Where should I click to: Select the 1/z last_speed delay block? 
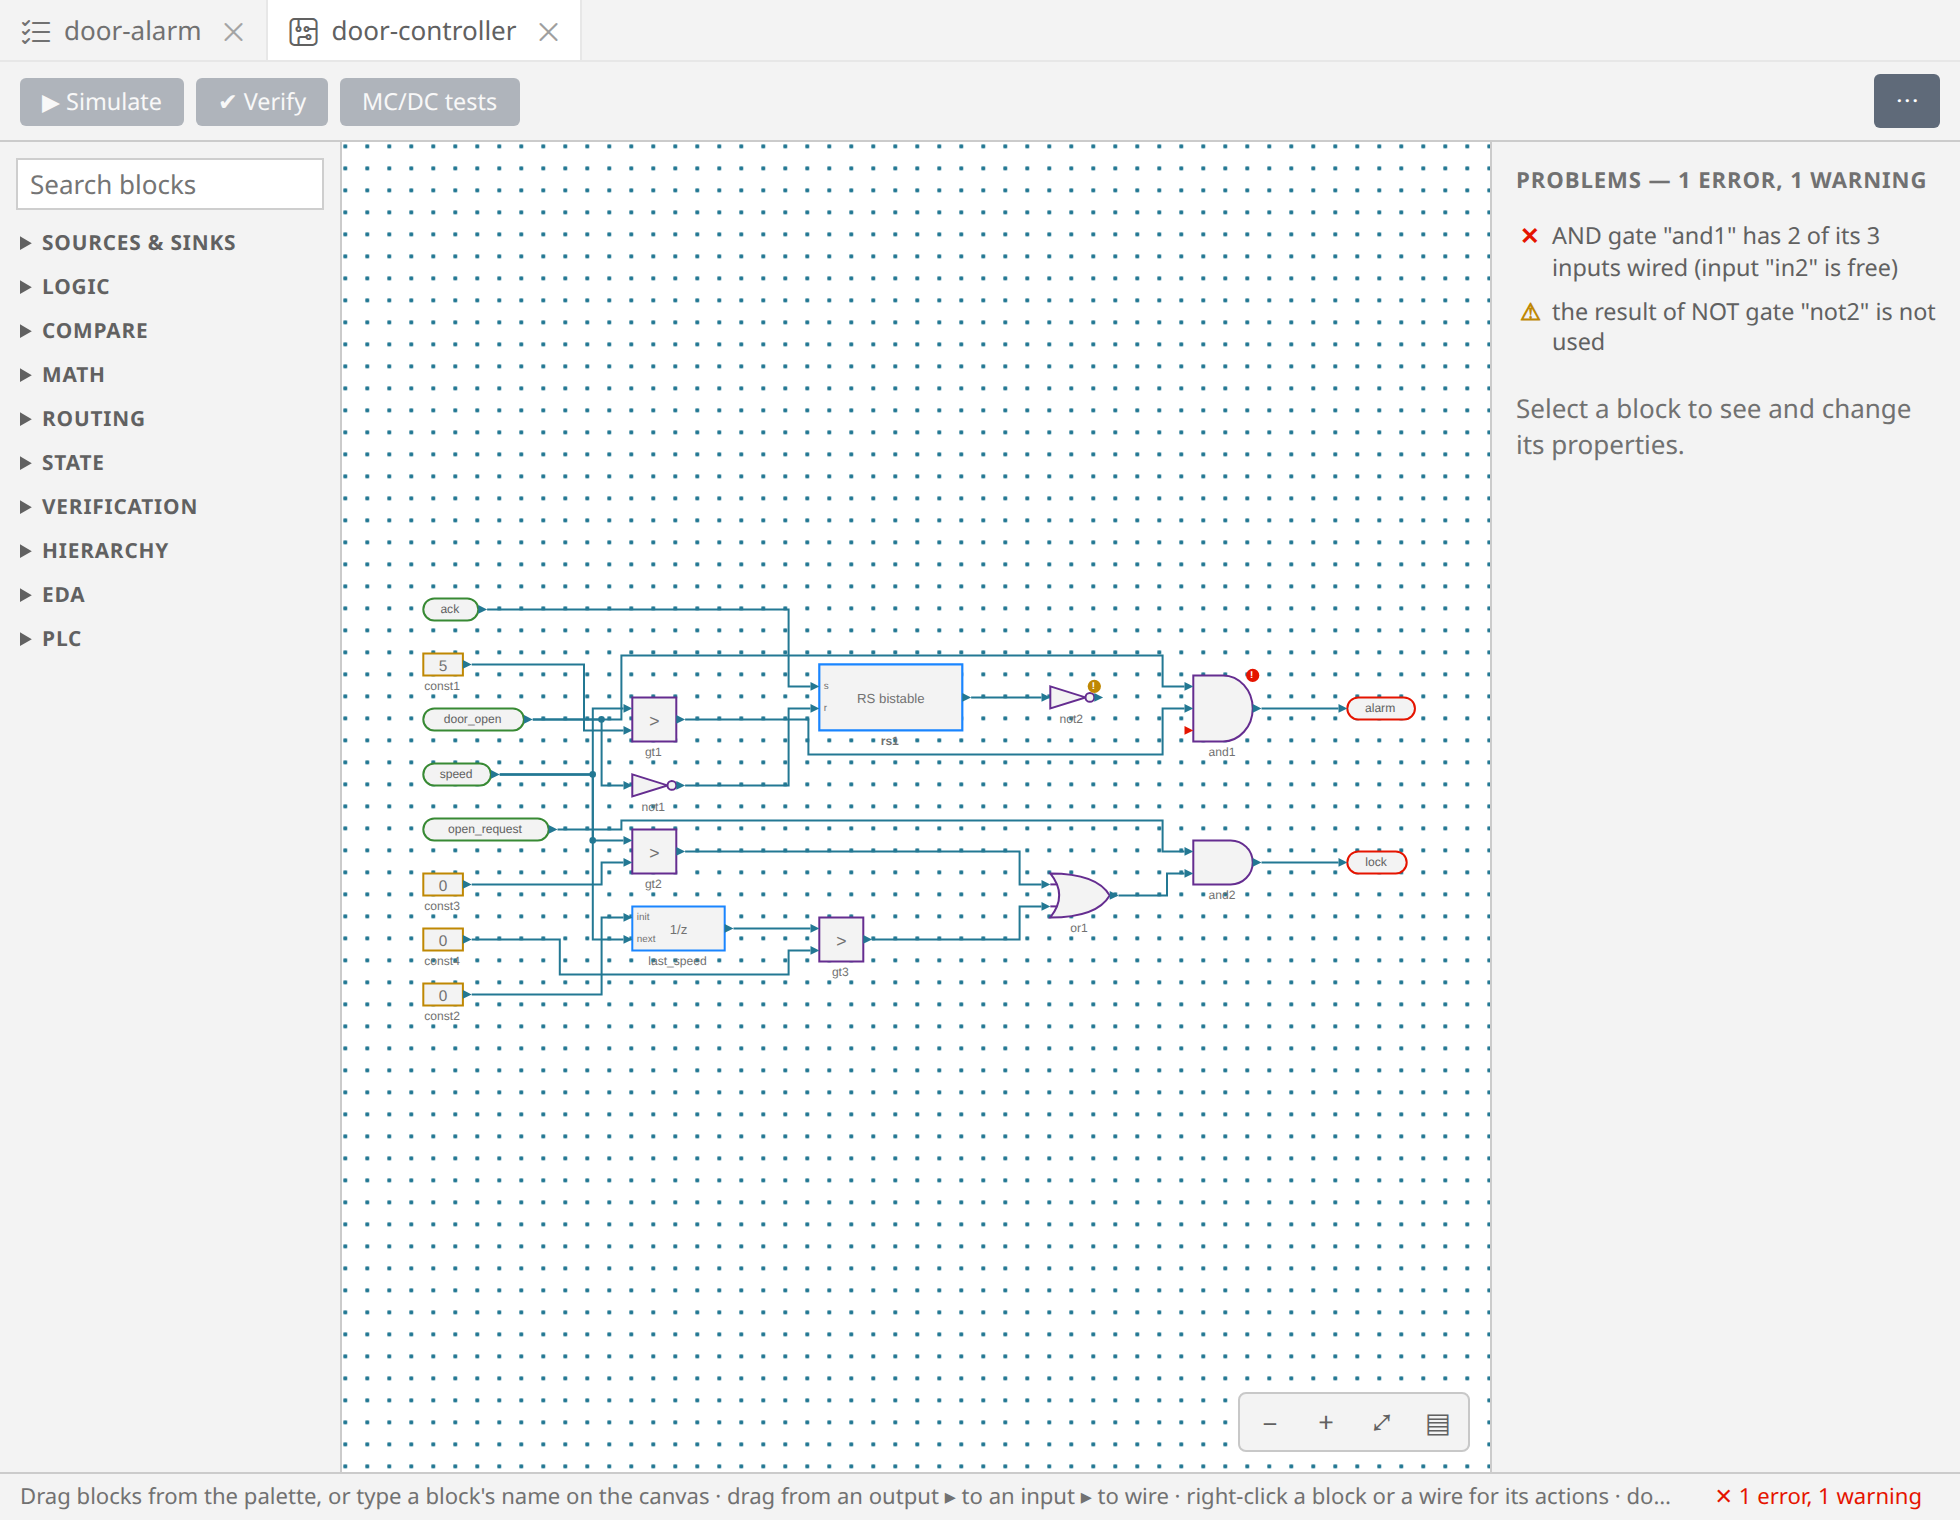(679, 929)
